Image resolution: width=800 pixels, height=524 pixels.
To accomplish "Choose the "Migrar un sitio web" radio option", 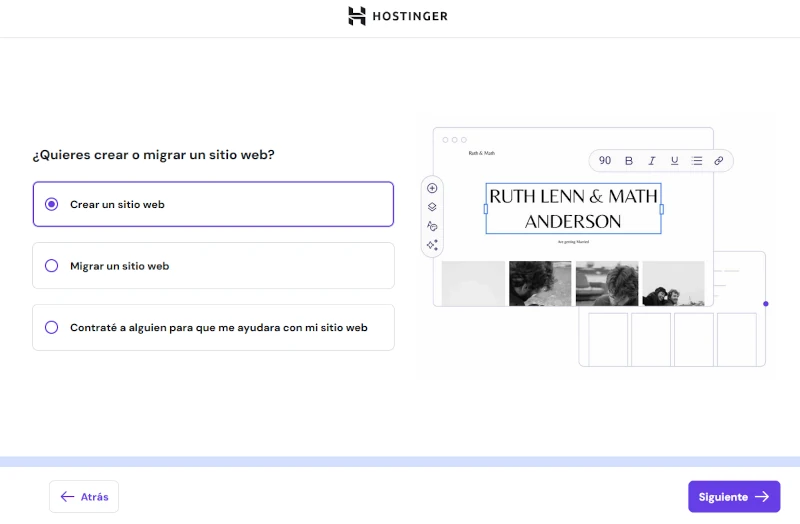I will click(x=52, y=266).
